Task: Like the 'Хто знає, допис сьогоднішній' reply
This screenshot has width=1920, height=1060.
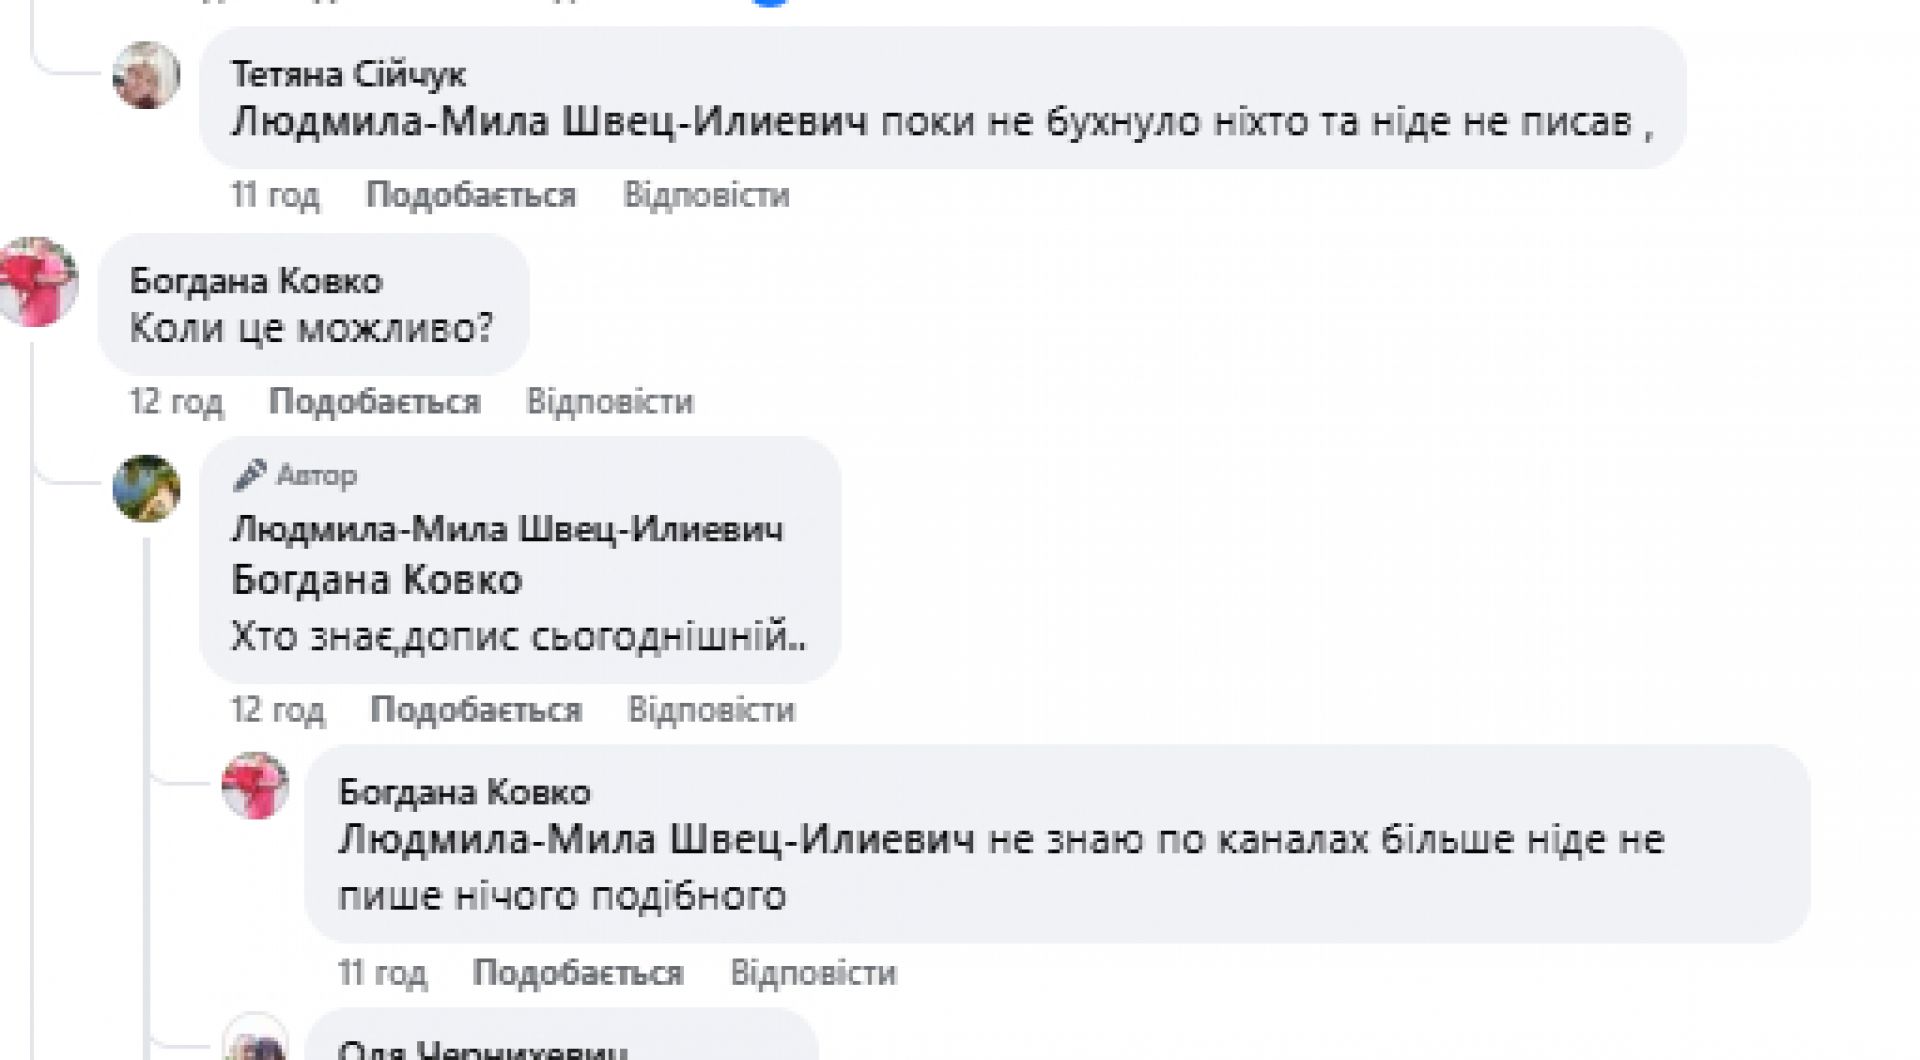Action: coord(476,710)
